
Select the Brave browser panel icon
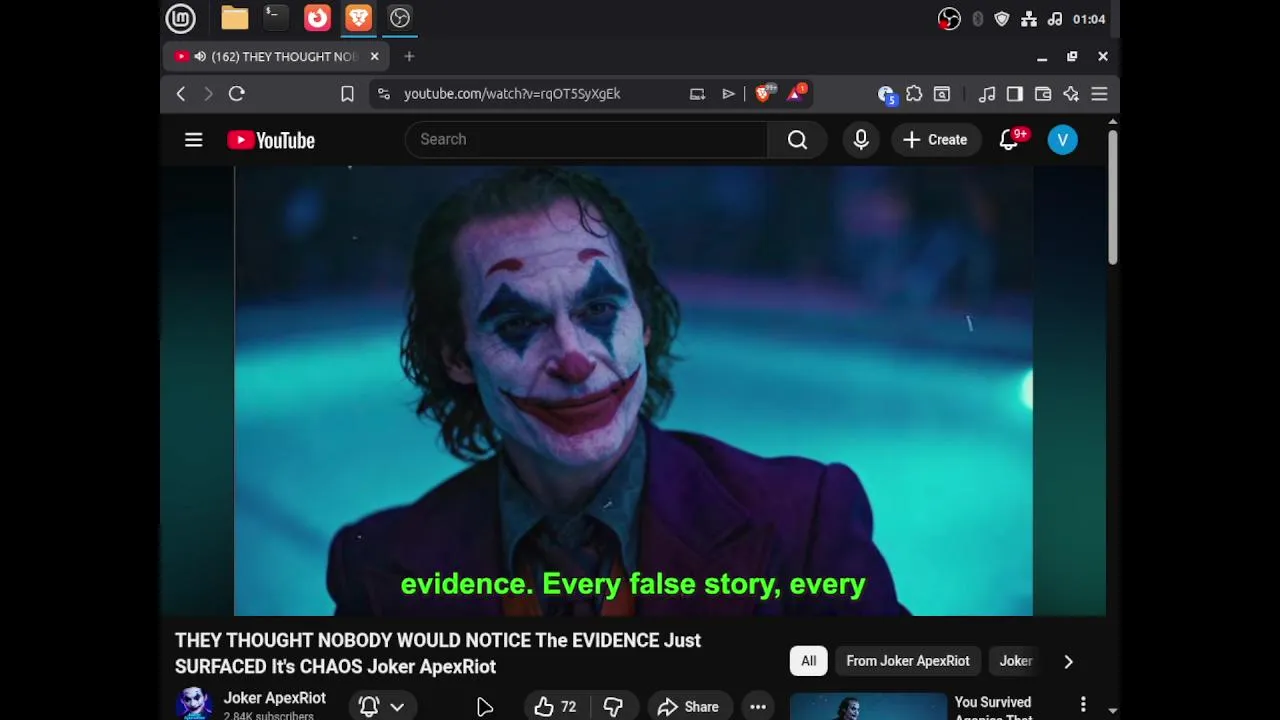click(x=358, y=18)
